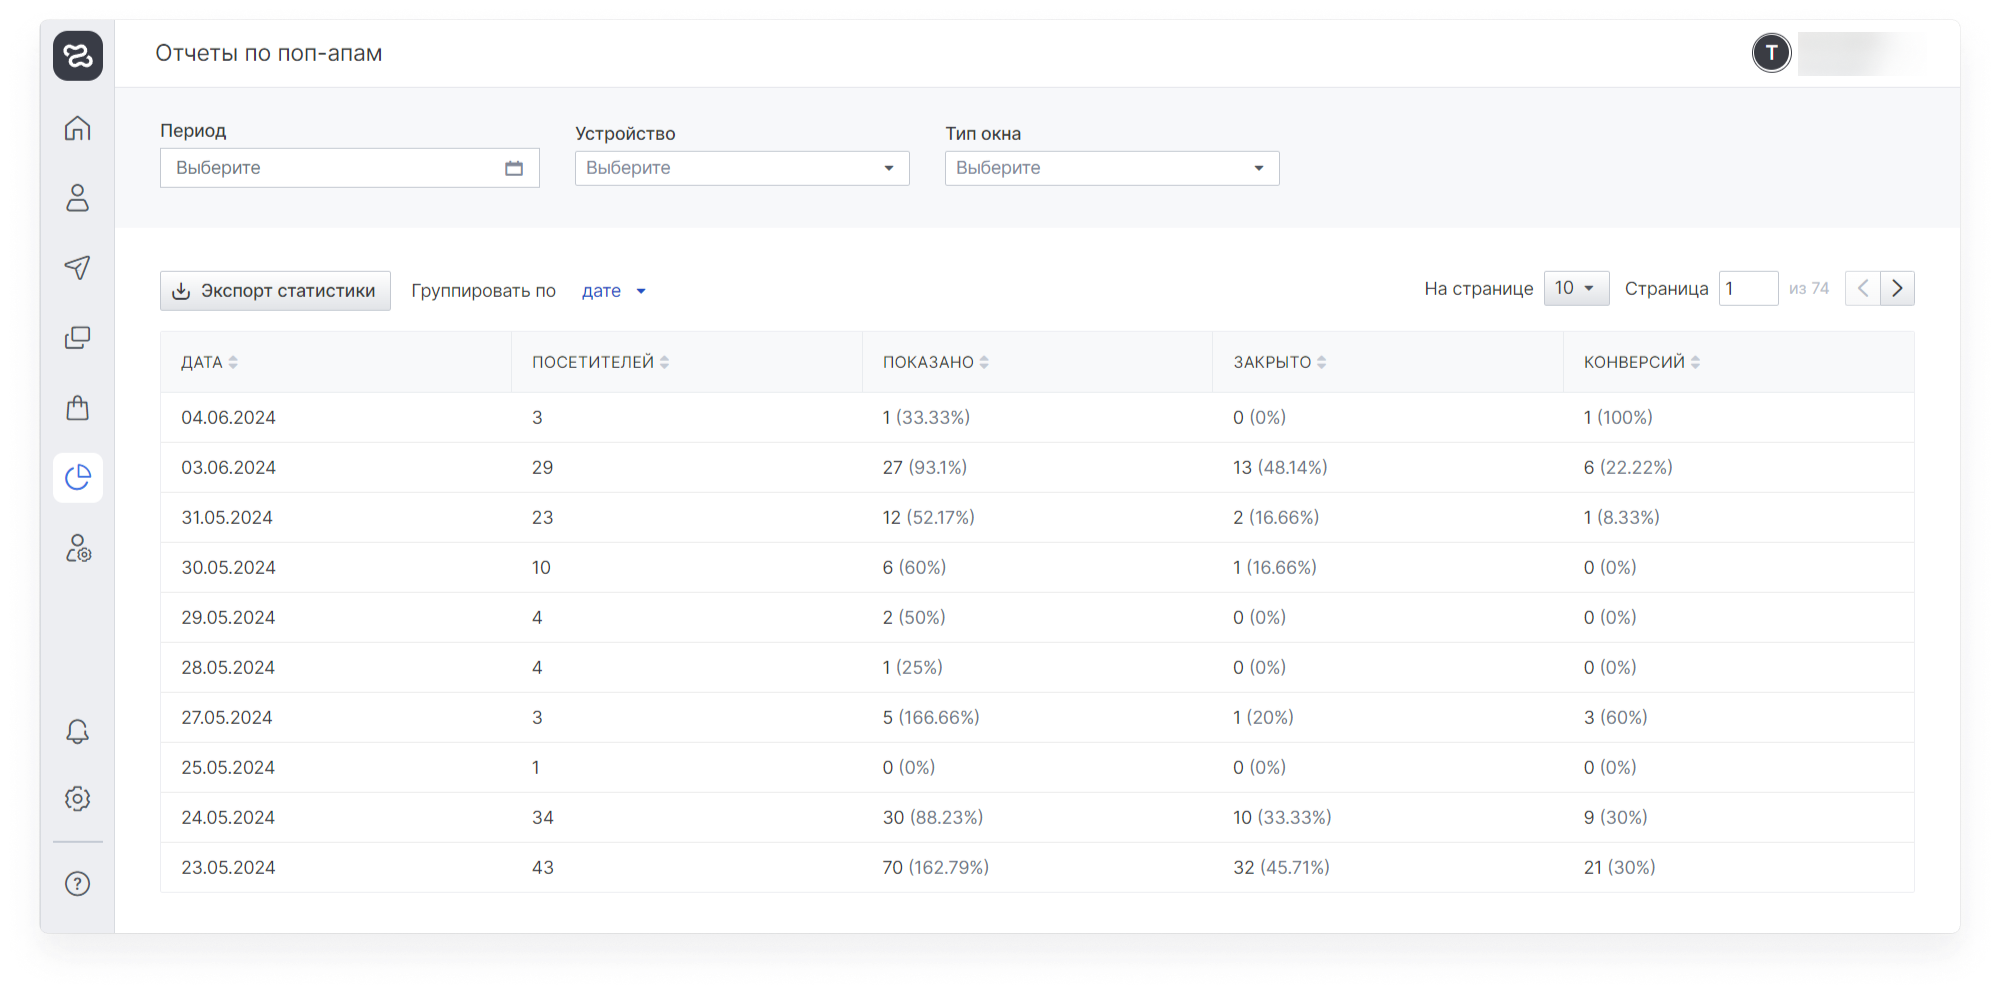The image size is (2000, 993).
Task: Open the shopping bag icon in the sidebar
Action: coord(78,407)
